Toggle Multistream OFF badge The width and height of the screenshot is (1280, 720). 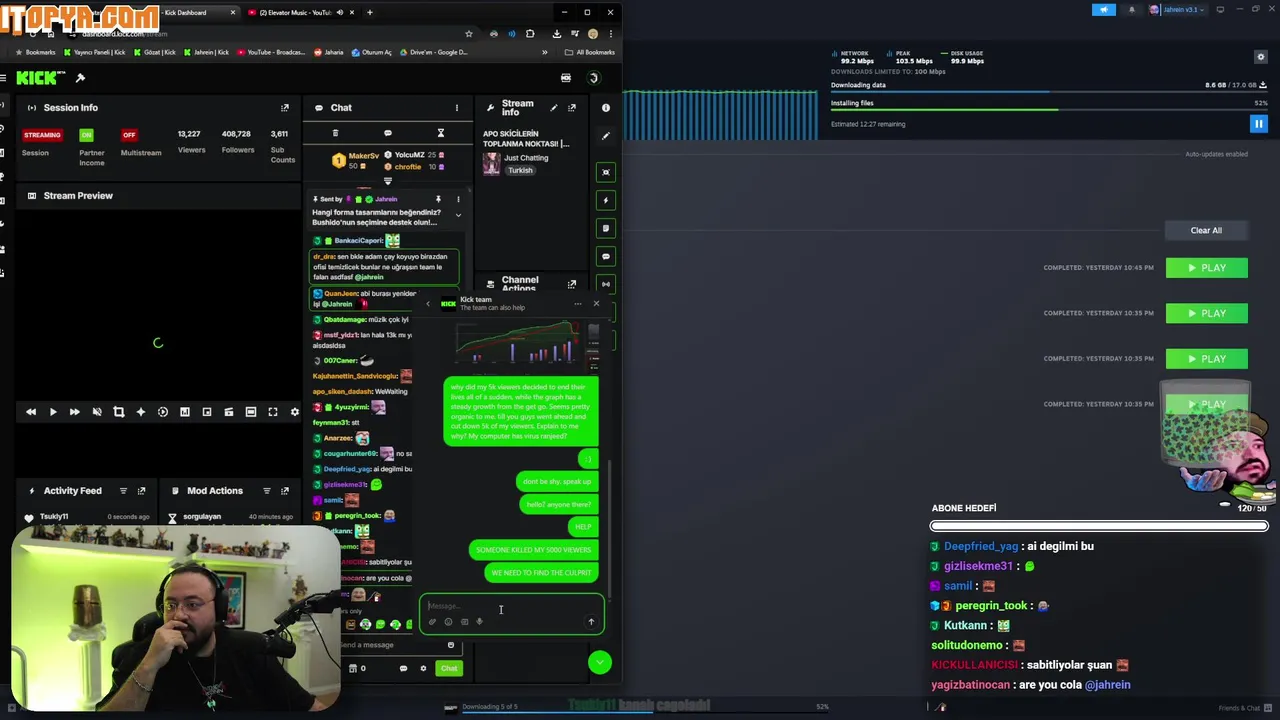pyautogui.click(x=129, y=135)
